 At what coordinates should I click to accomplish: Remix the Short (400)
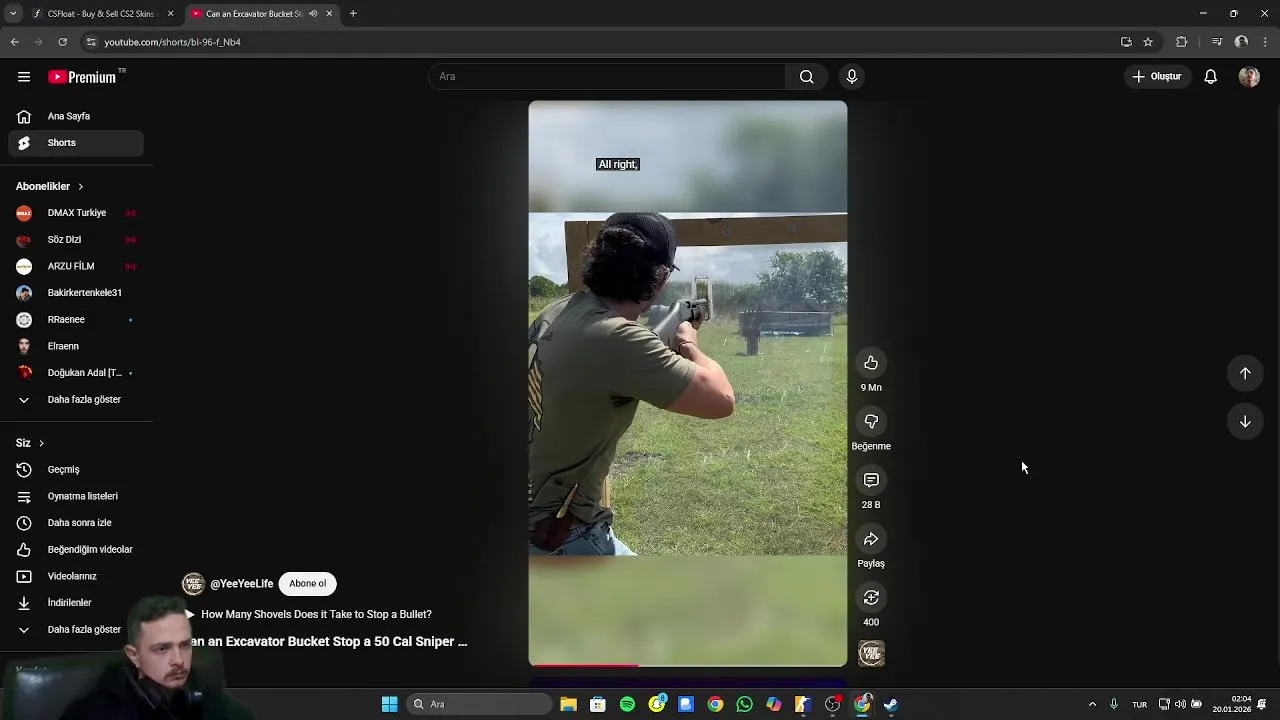tap(871, 598)
